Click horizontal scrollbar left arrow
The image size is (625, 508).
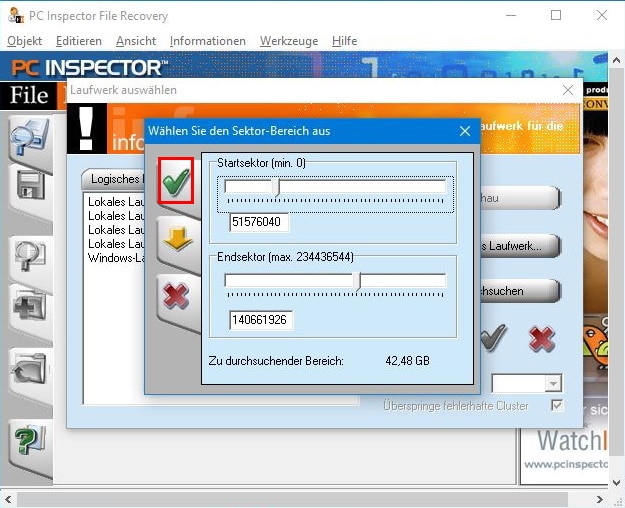(8, 500)
